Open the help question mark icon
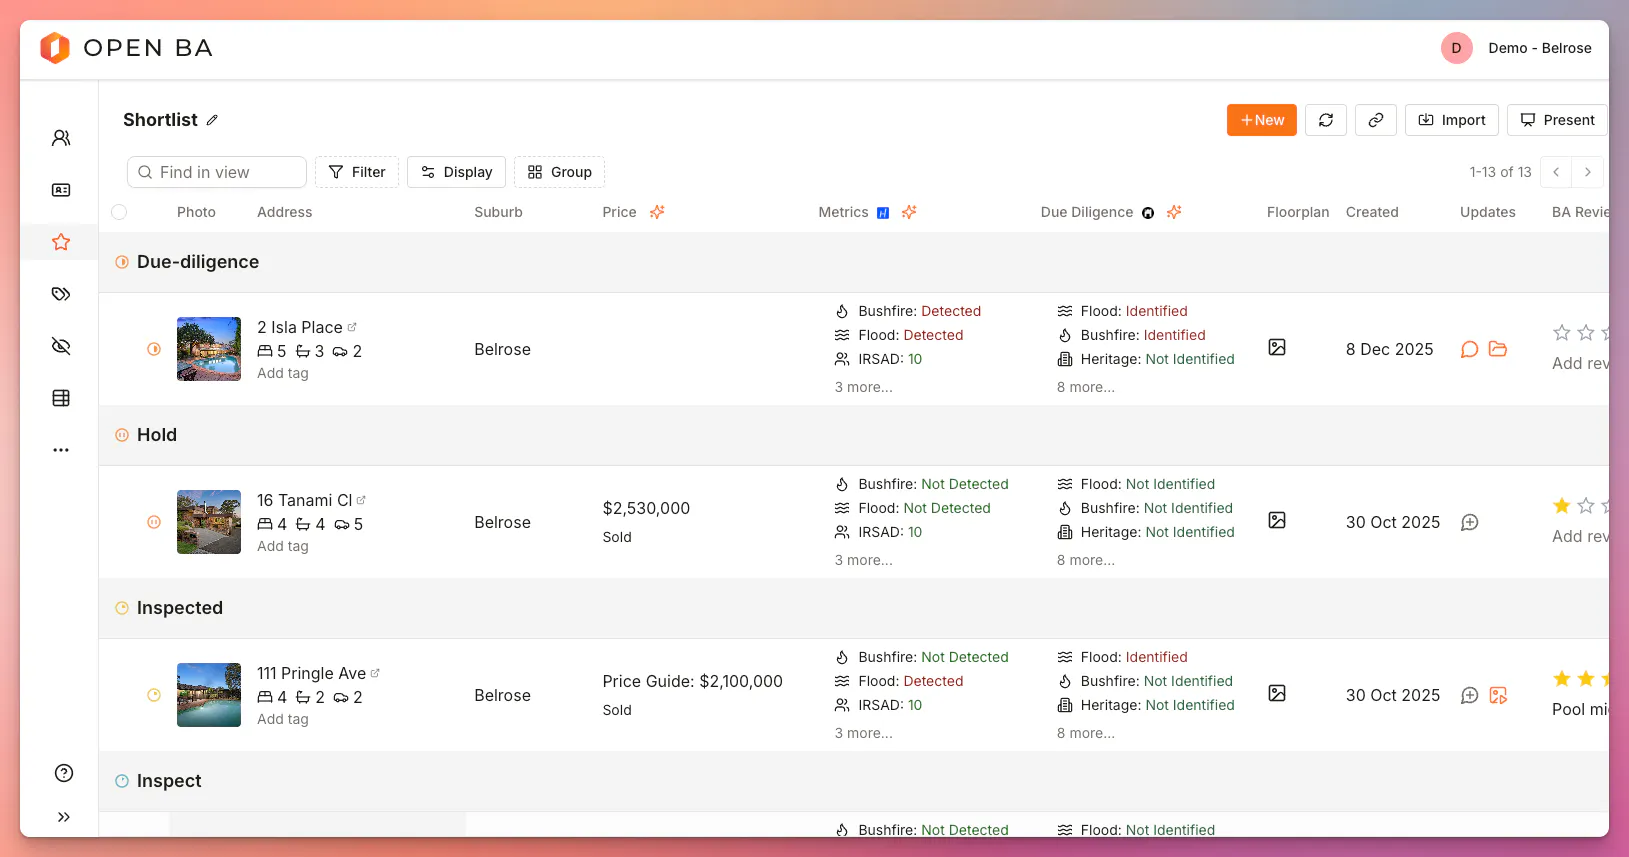Image resolution: width=1629 pixels, height=857 pixels. pyautogui.click(x=64, y=773)
